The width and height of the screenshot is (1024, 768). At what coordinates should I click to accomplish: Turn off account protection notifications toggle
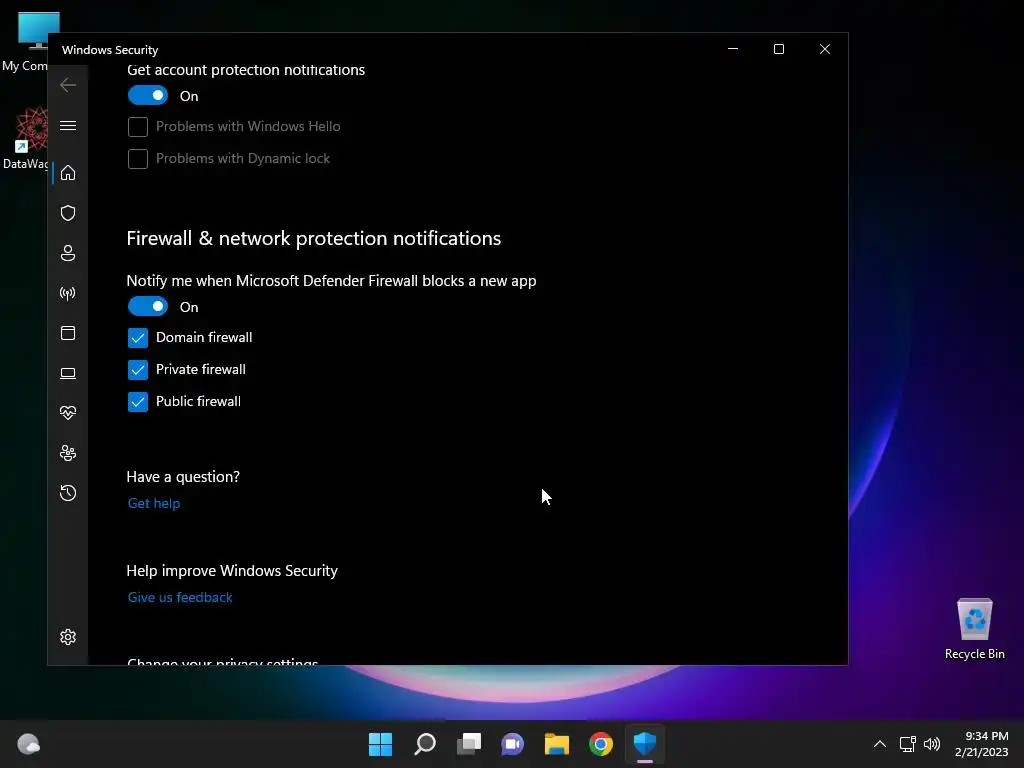coord(148,95)
